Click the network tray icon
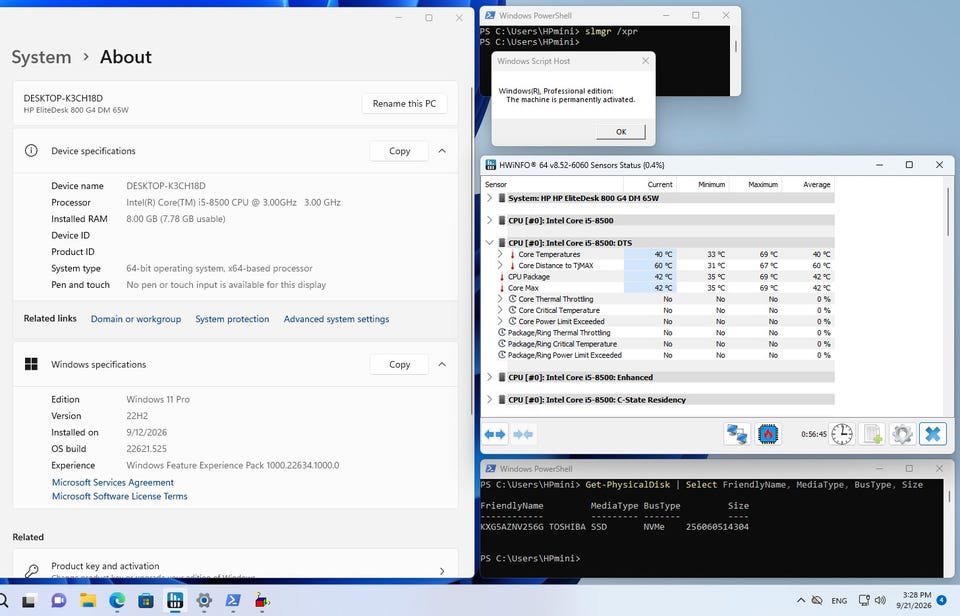Image resolution: width=960 pixels, height=616 pixels. point(864,601)
